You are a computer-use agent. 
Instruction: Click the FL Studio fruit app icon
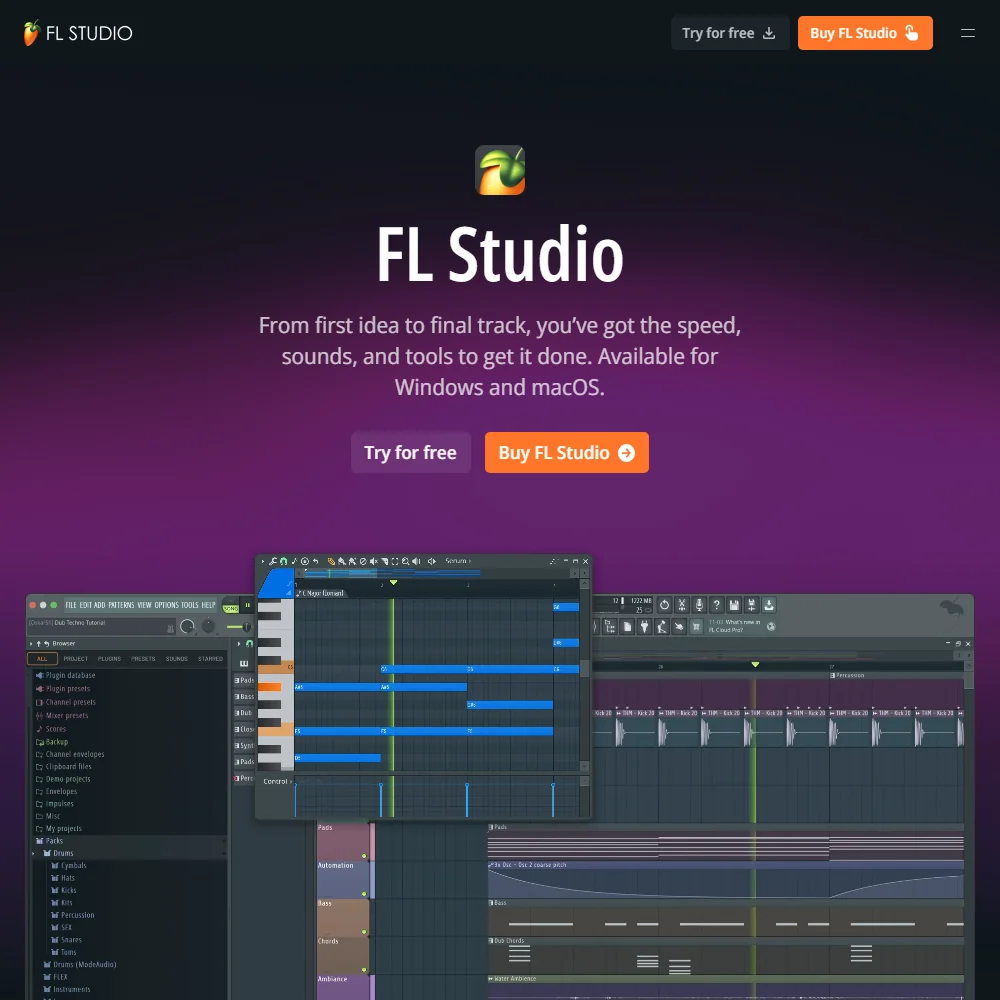(x=500, y=170)
